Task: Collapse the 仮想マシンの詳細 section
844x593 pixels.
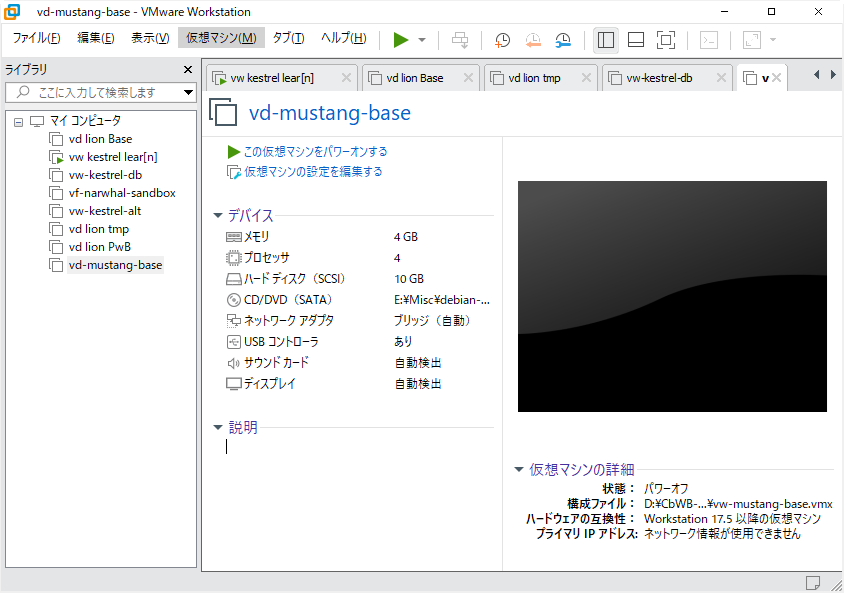Action: click(519, 469)
